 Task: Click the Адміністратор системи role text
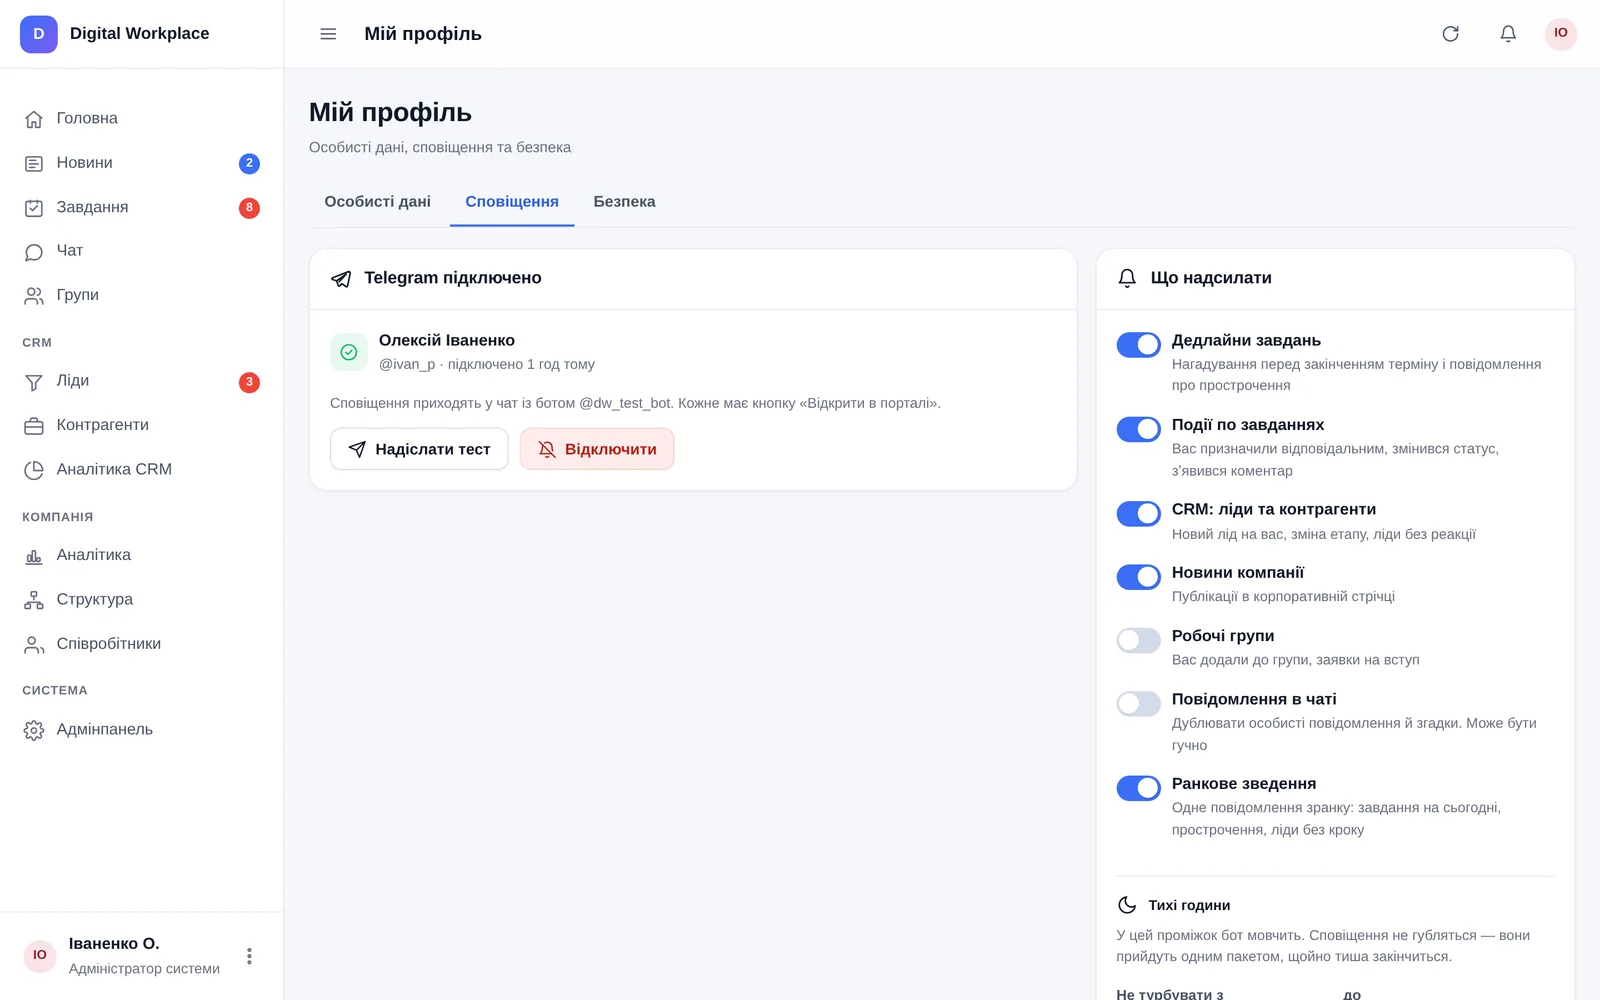pyautogui.click(x=144, y=969)
